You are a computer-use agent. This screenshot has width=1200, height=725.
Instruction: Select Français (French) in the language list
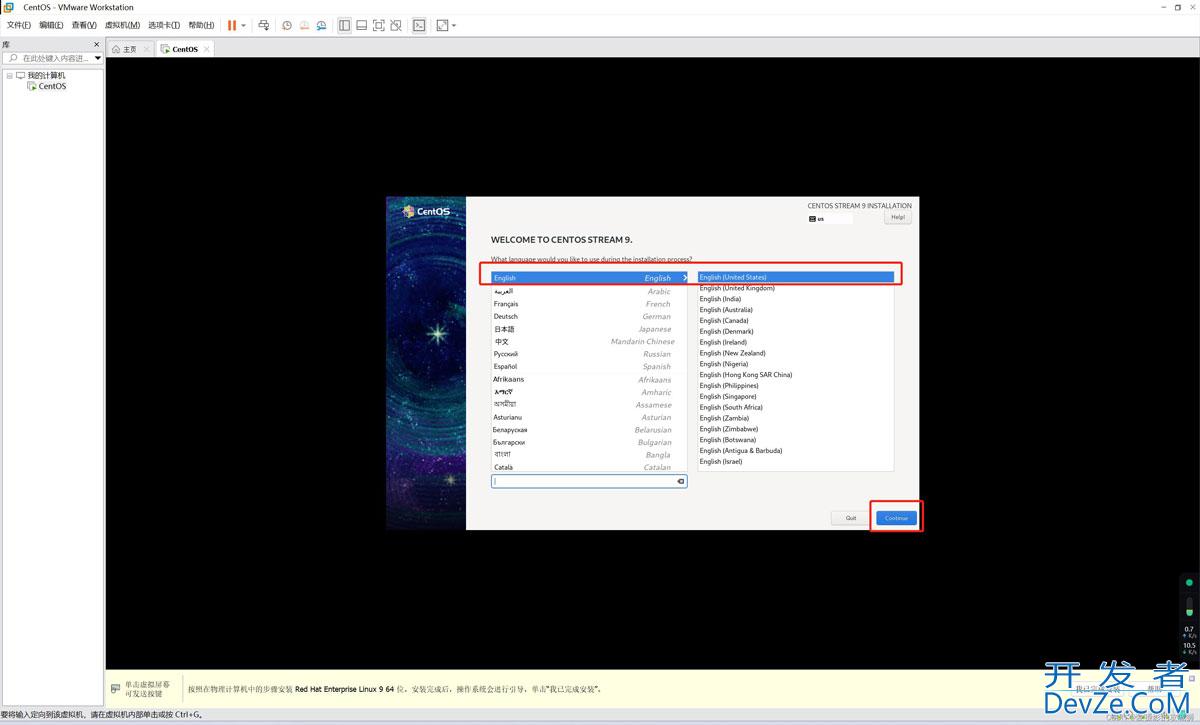tap(591, 304)
